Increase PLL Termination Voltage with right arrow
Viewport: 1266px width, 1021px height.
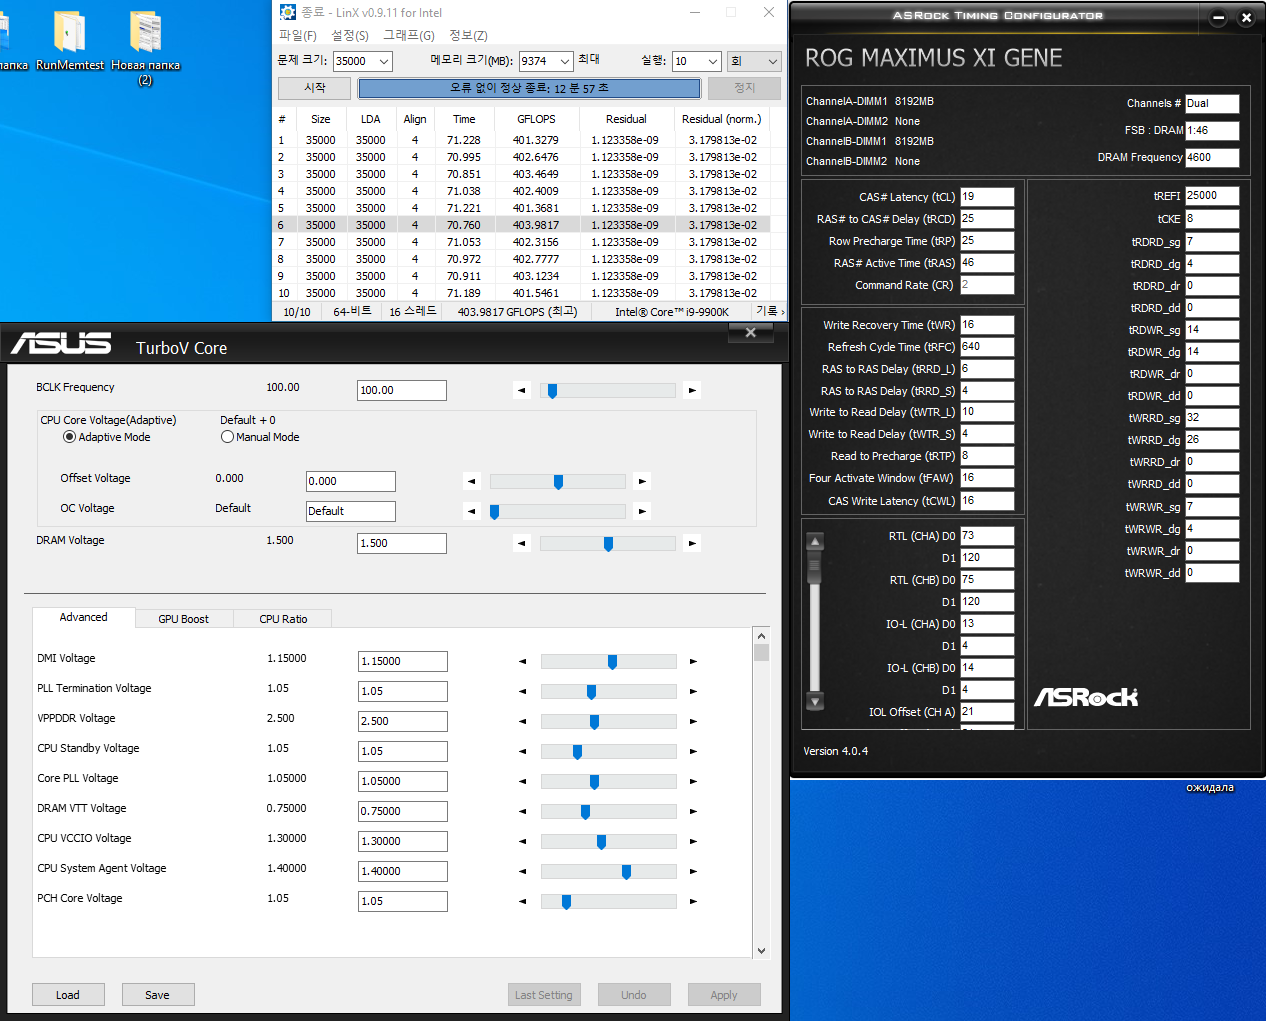tap(693, 691)
